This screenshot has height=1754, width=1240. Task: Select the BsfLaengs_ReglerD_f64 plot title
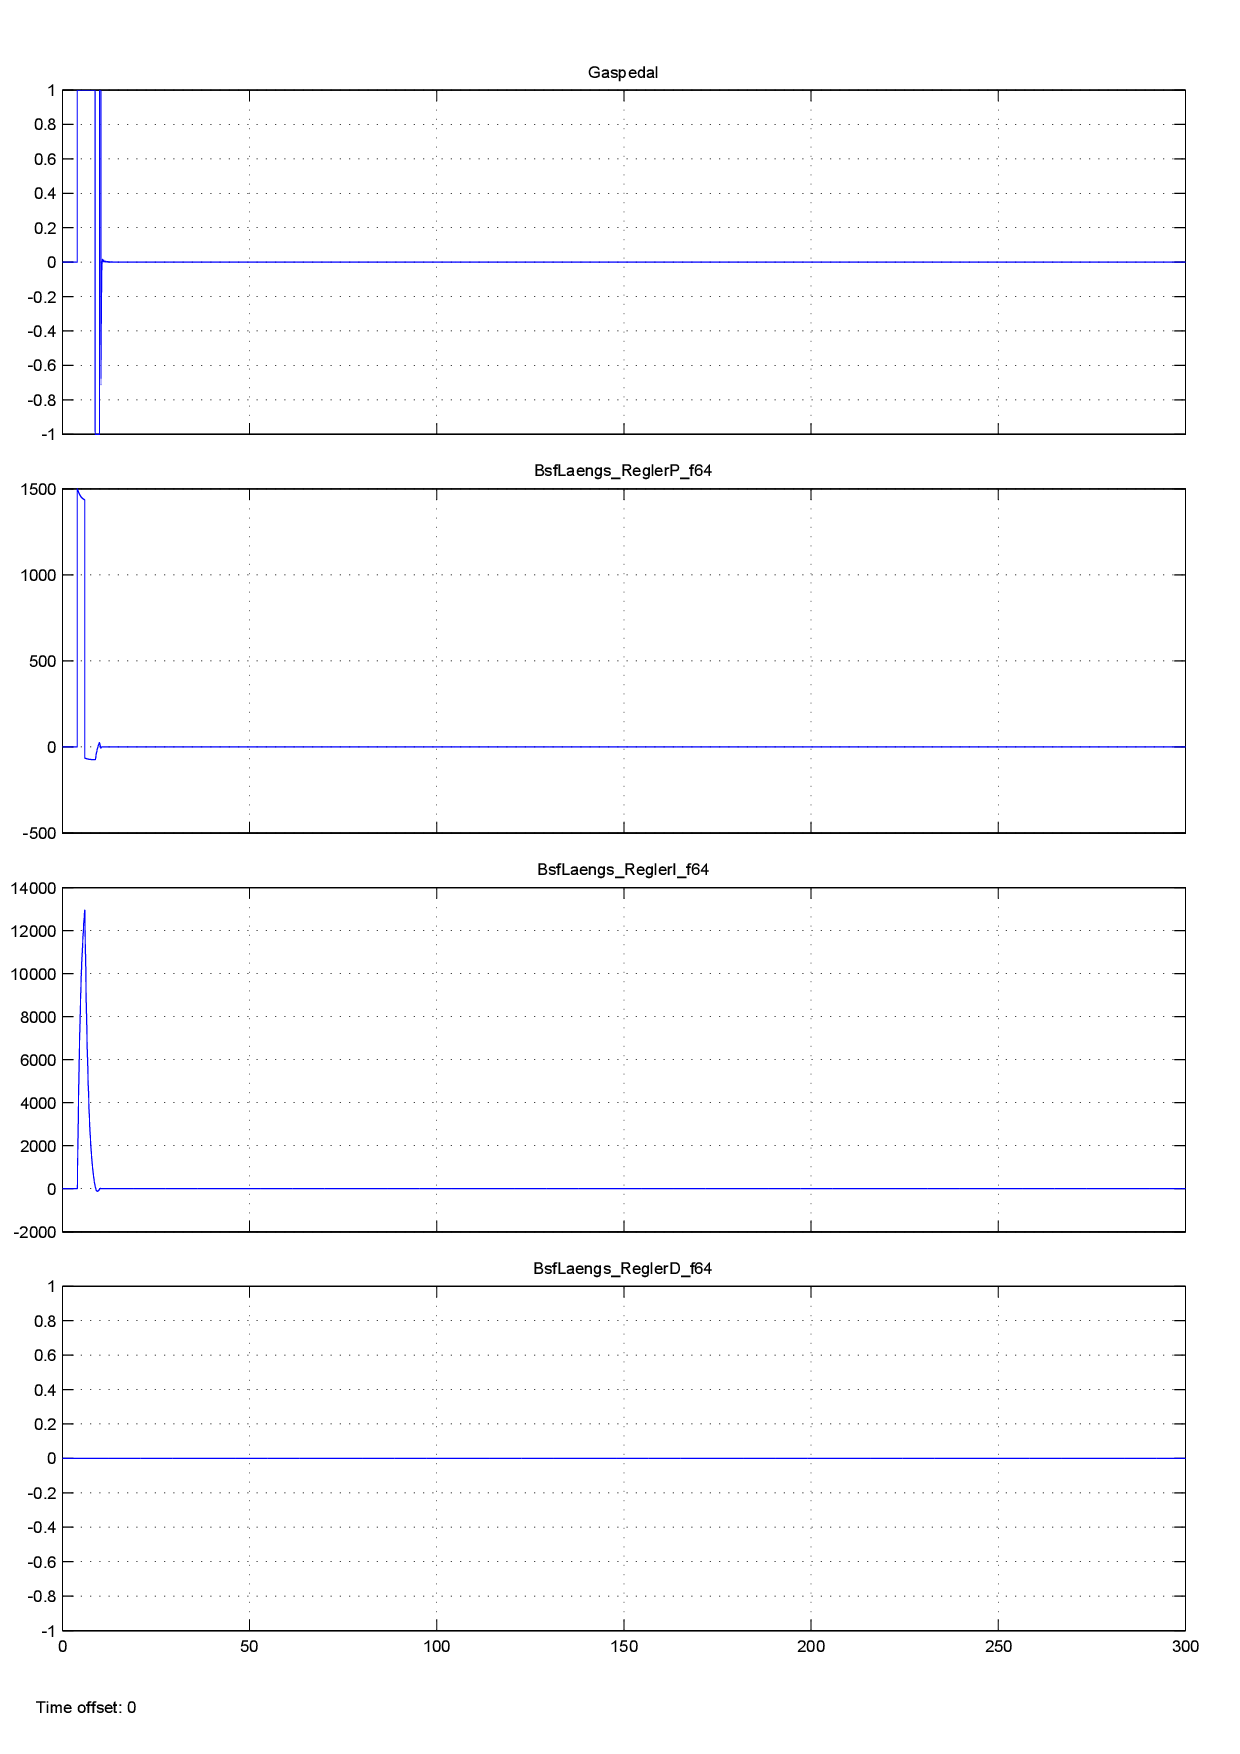tap(622, 1269)
